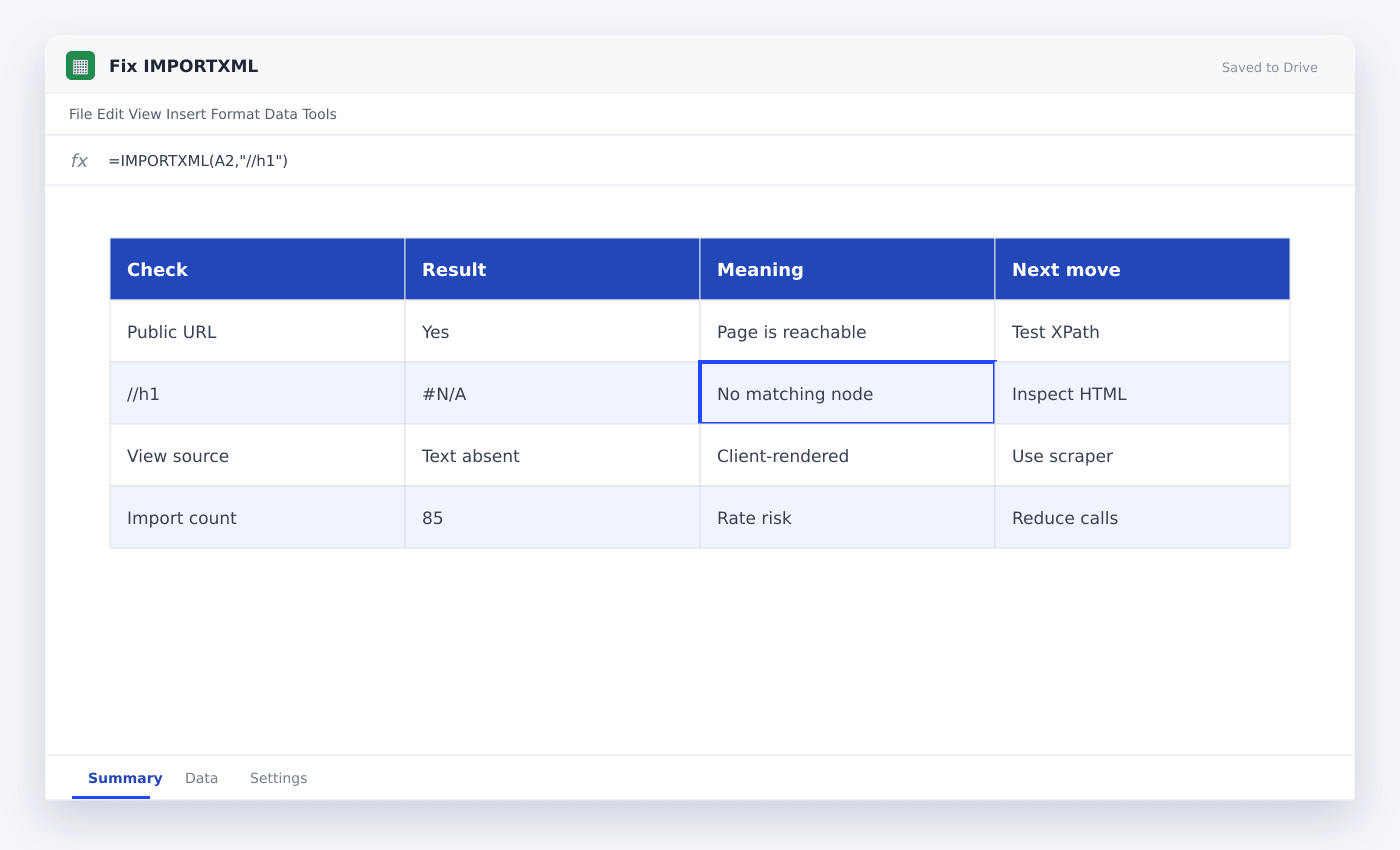Select the "No matching node" cell
This screenshot has height=850, width=1400.
coord(847,393)
